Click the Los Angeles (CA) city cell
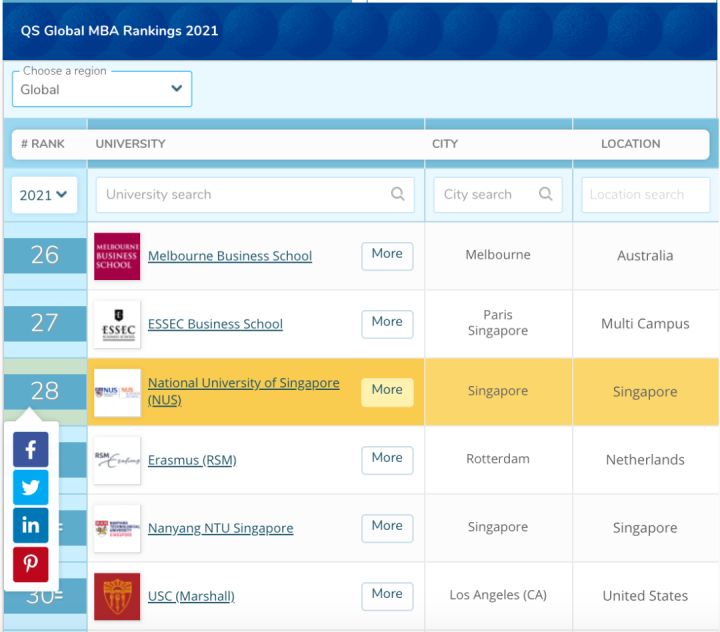The height and width of the screenshot is (632, 720). point(498,595)
